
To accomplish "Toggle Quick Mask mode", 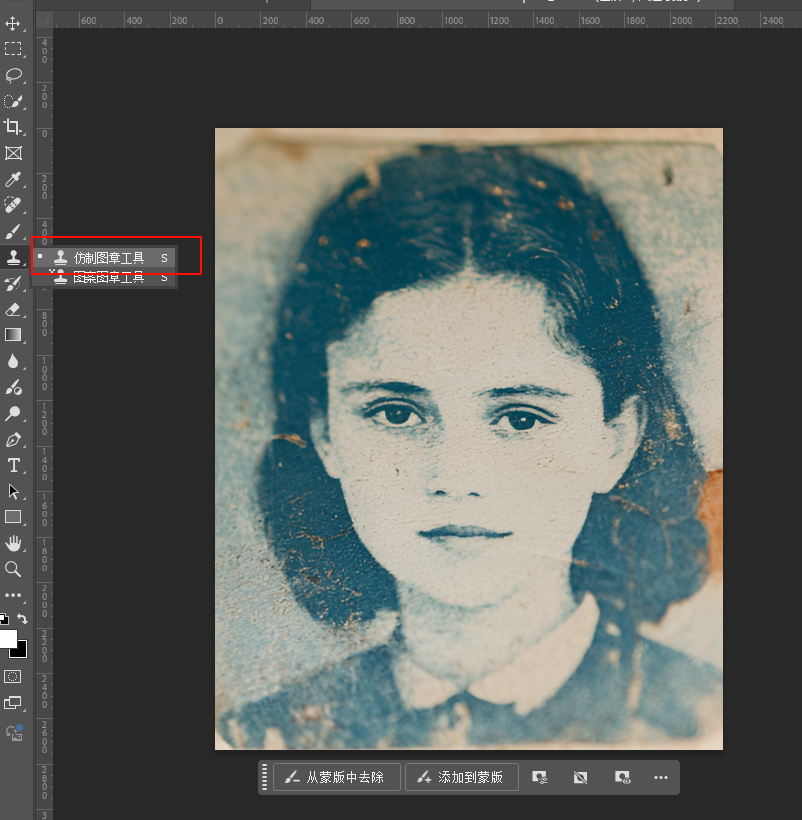I will click(x=13, y=677).
